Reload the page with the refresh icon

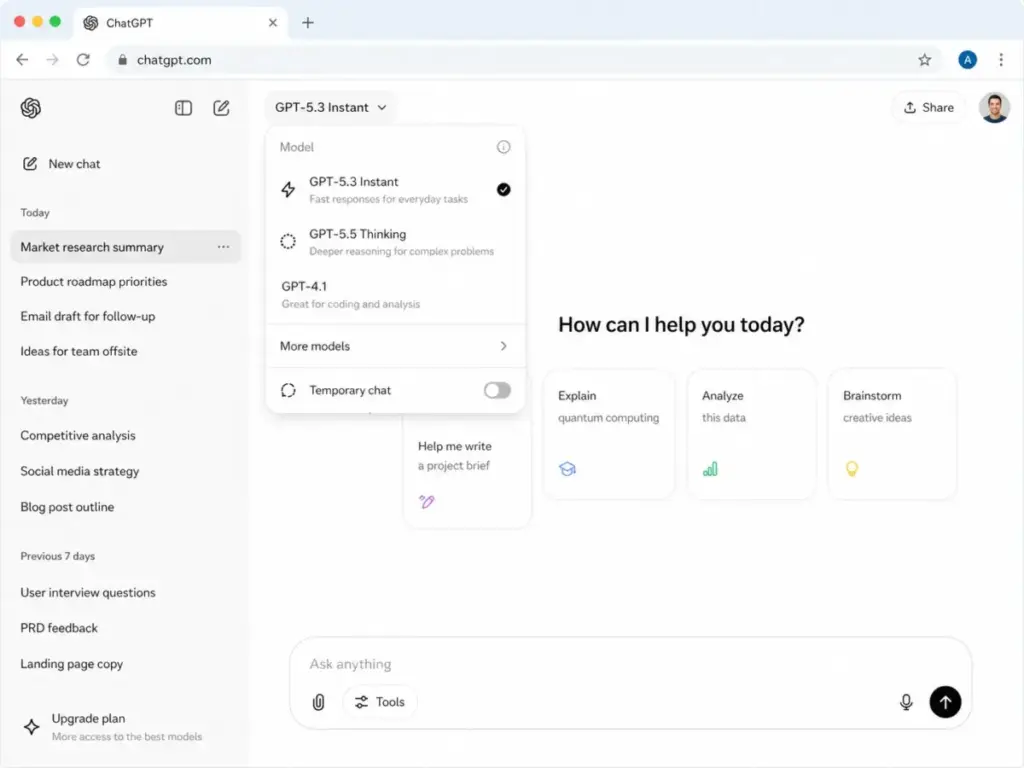[x=83, y=60]
